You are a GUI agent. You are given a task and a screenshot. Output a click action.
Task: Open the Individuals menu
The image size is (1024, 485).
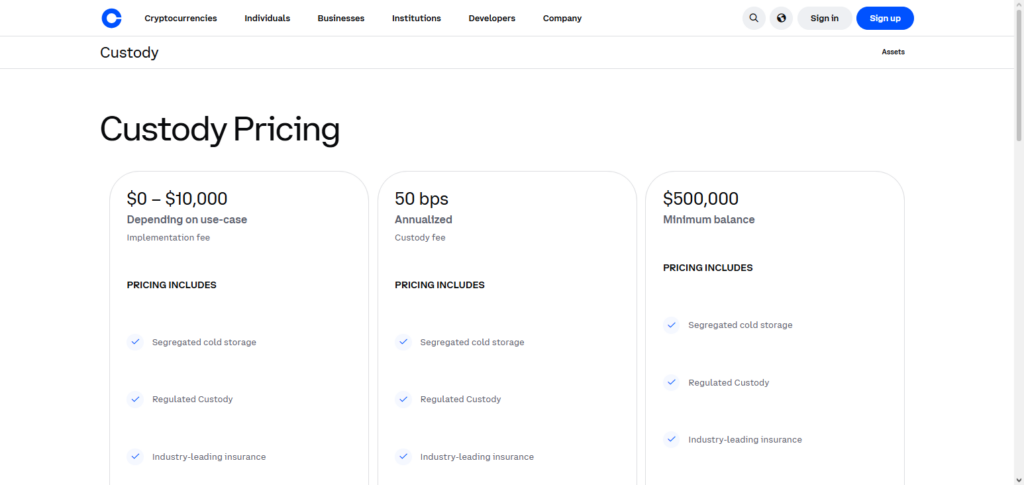[267, 18]
